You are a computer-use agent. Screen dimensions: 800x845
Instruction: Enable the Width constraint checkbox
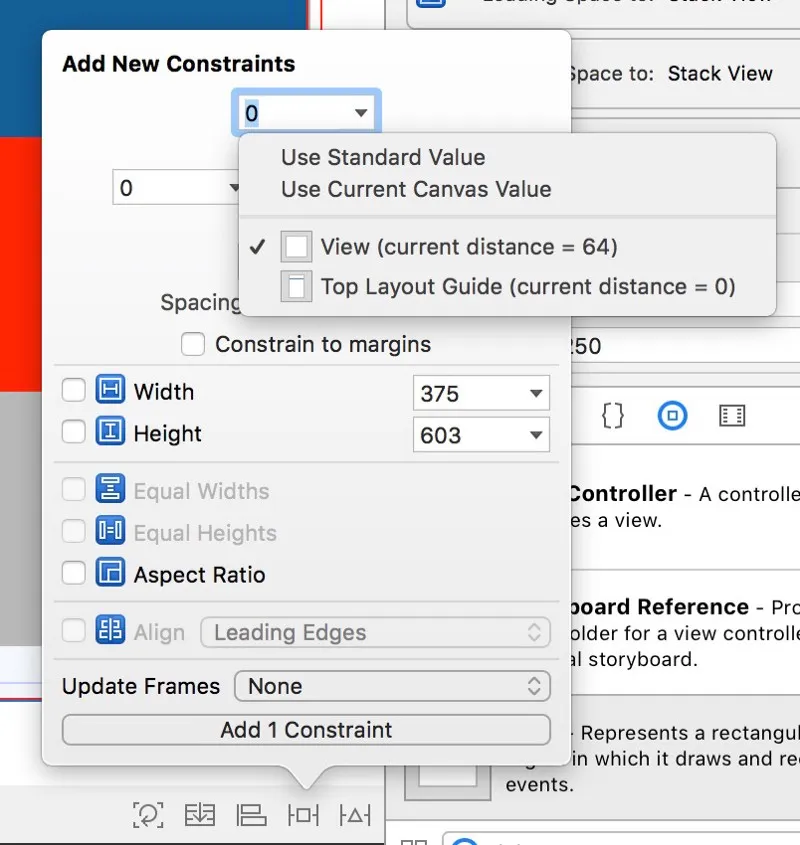(x=73, y=391)
